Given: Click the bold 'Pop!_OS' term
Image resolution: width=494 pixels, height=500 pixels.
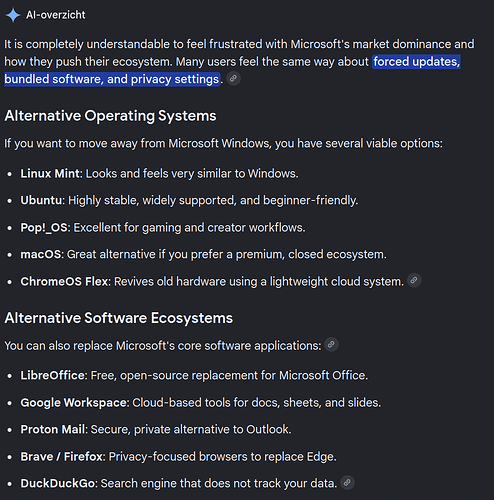Looking at the screenshot, I should (x=44, y=228).
